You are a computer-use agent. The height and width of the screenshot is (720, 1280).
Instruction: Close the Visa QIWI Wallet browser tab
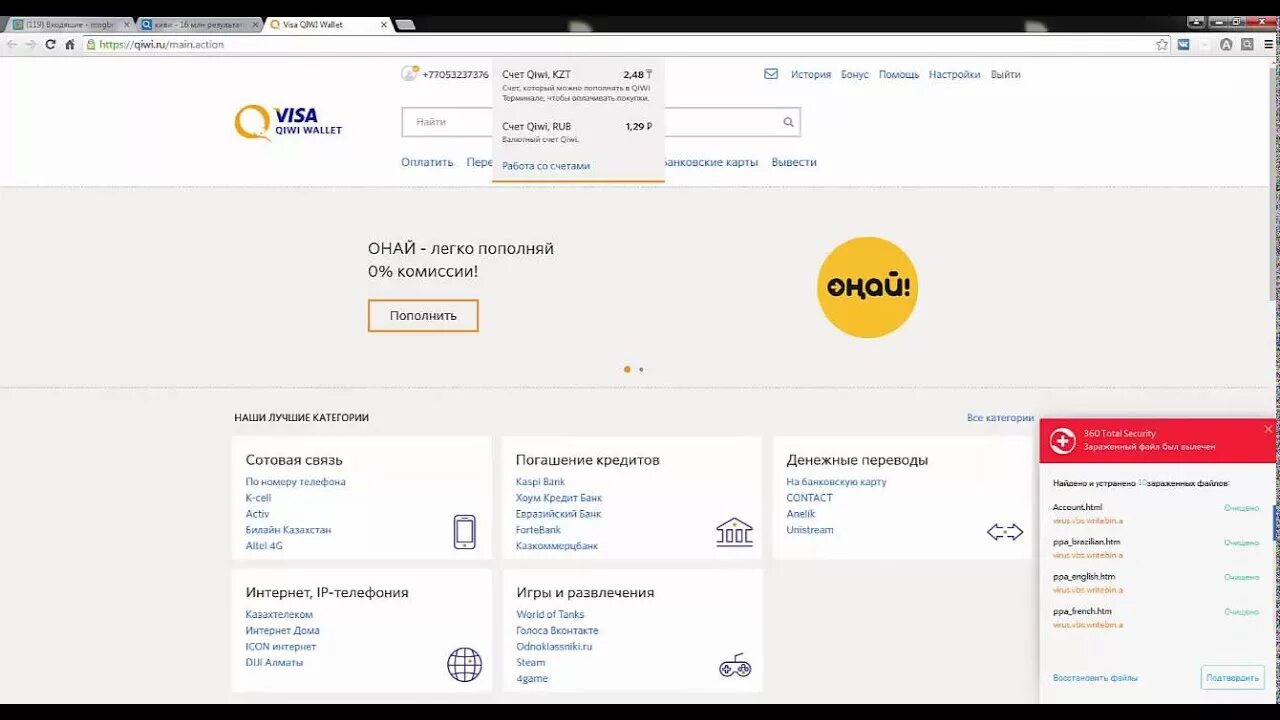coord(383,24)
